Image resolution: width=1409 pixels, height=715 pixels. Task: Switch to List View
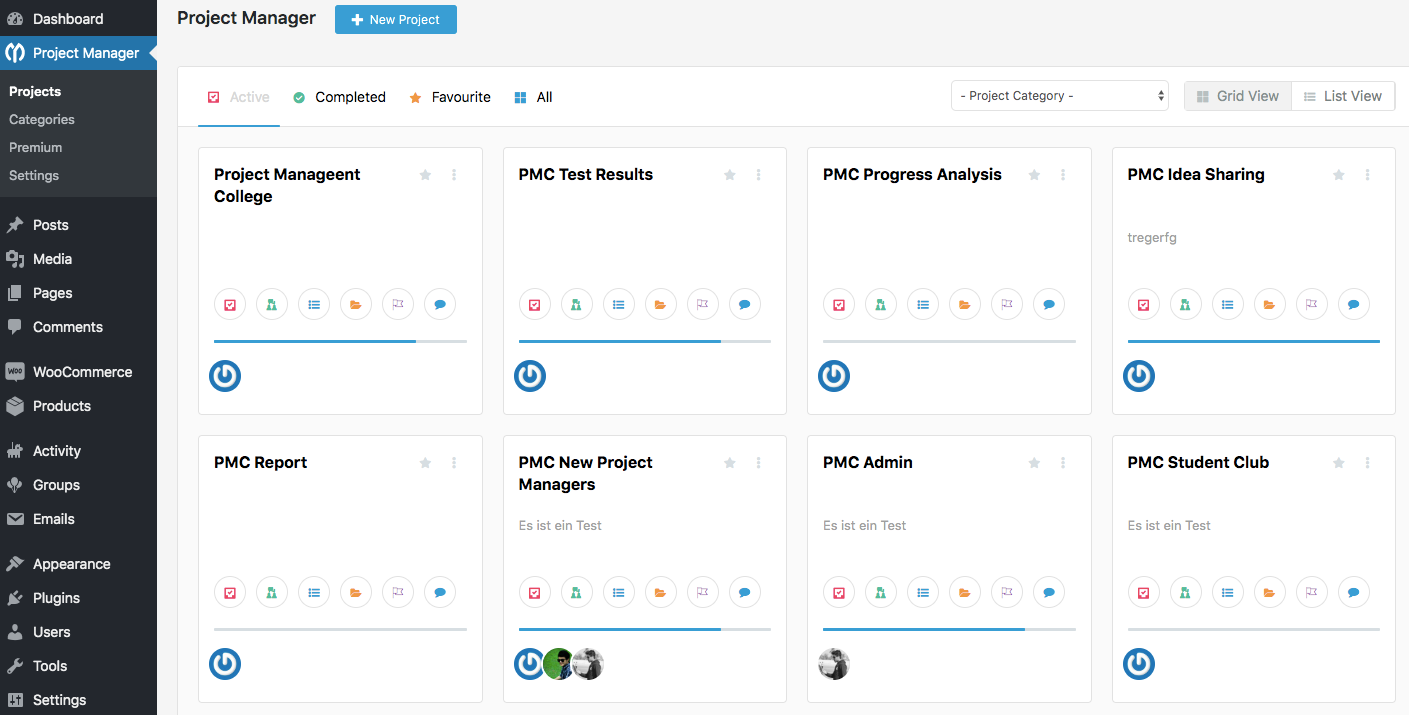click(1343, 96)
